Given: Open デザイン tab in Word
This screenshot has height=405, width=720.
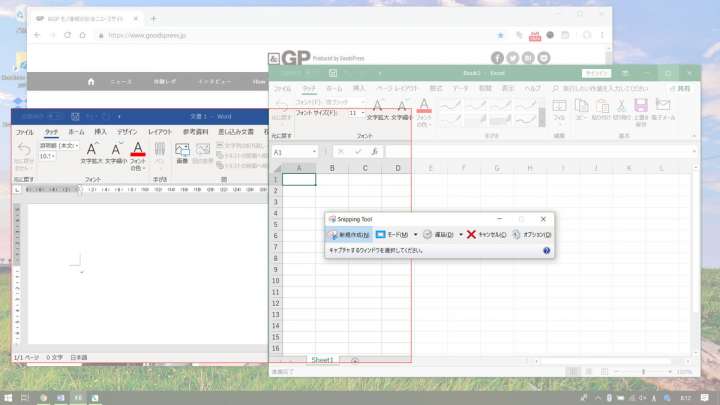Looking at the screenshot, I should click(x=127, y=132).
